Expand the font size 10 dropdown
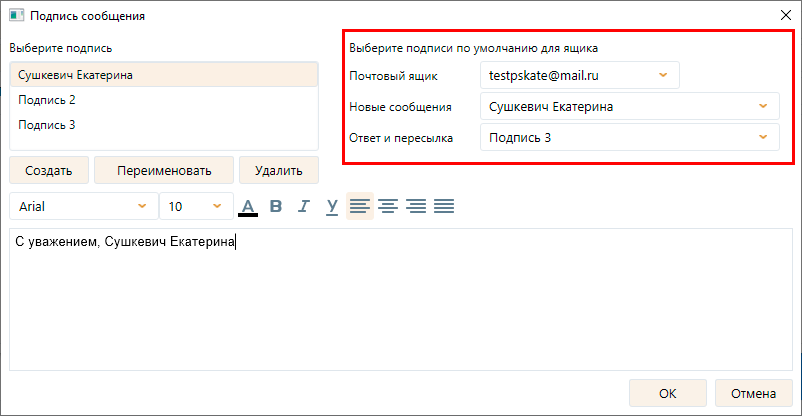 click(195, 207)
